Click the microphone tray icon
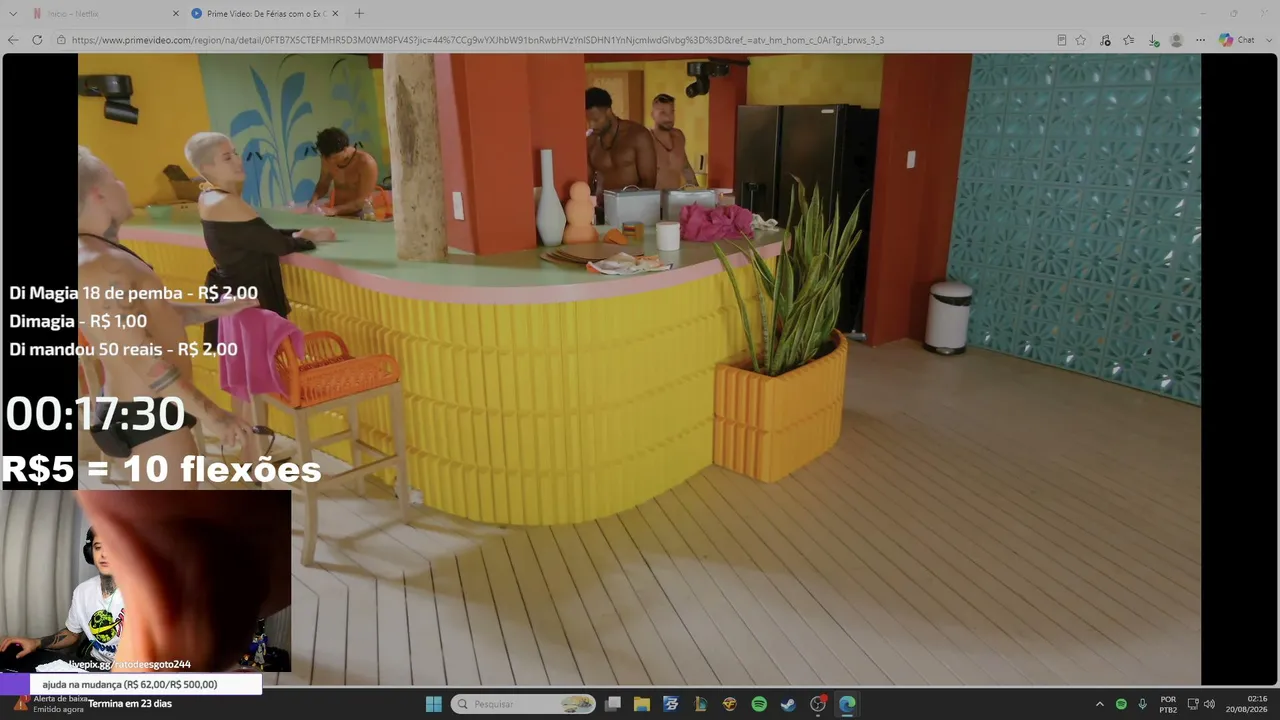Image resolution: width=1280 pixels, height=720 pixels. coord(1142,704)
